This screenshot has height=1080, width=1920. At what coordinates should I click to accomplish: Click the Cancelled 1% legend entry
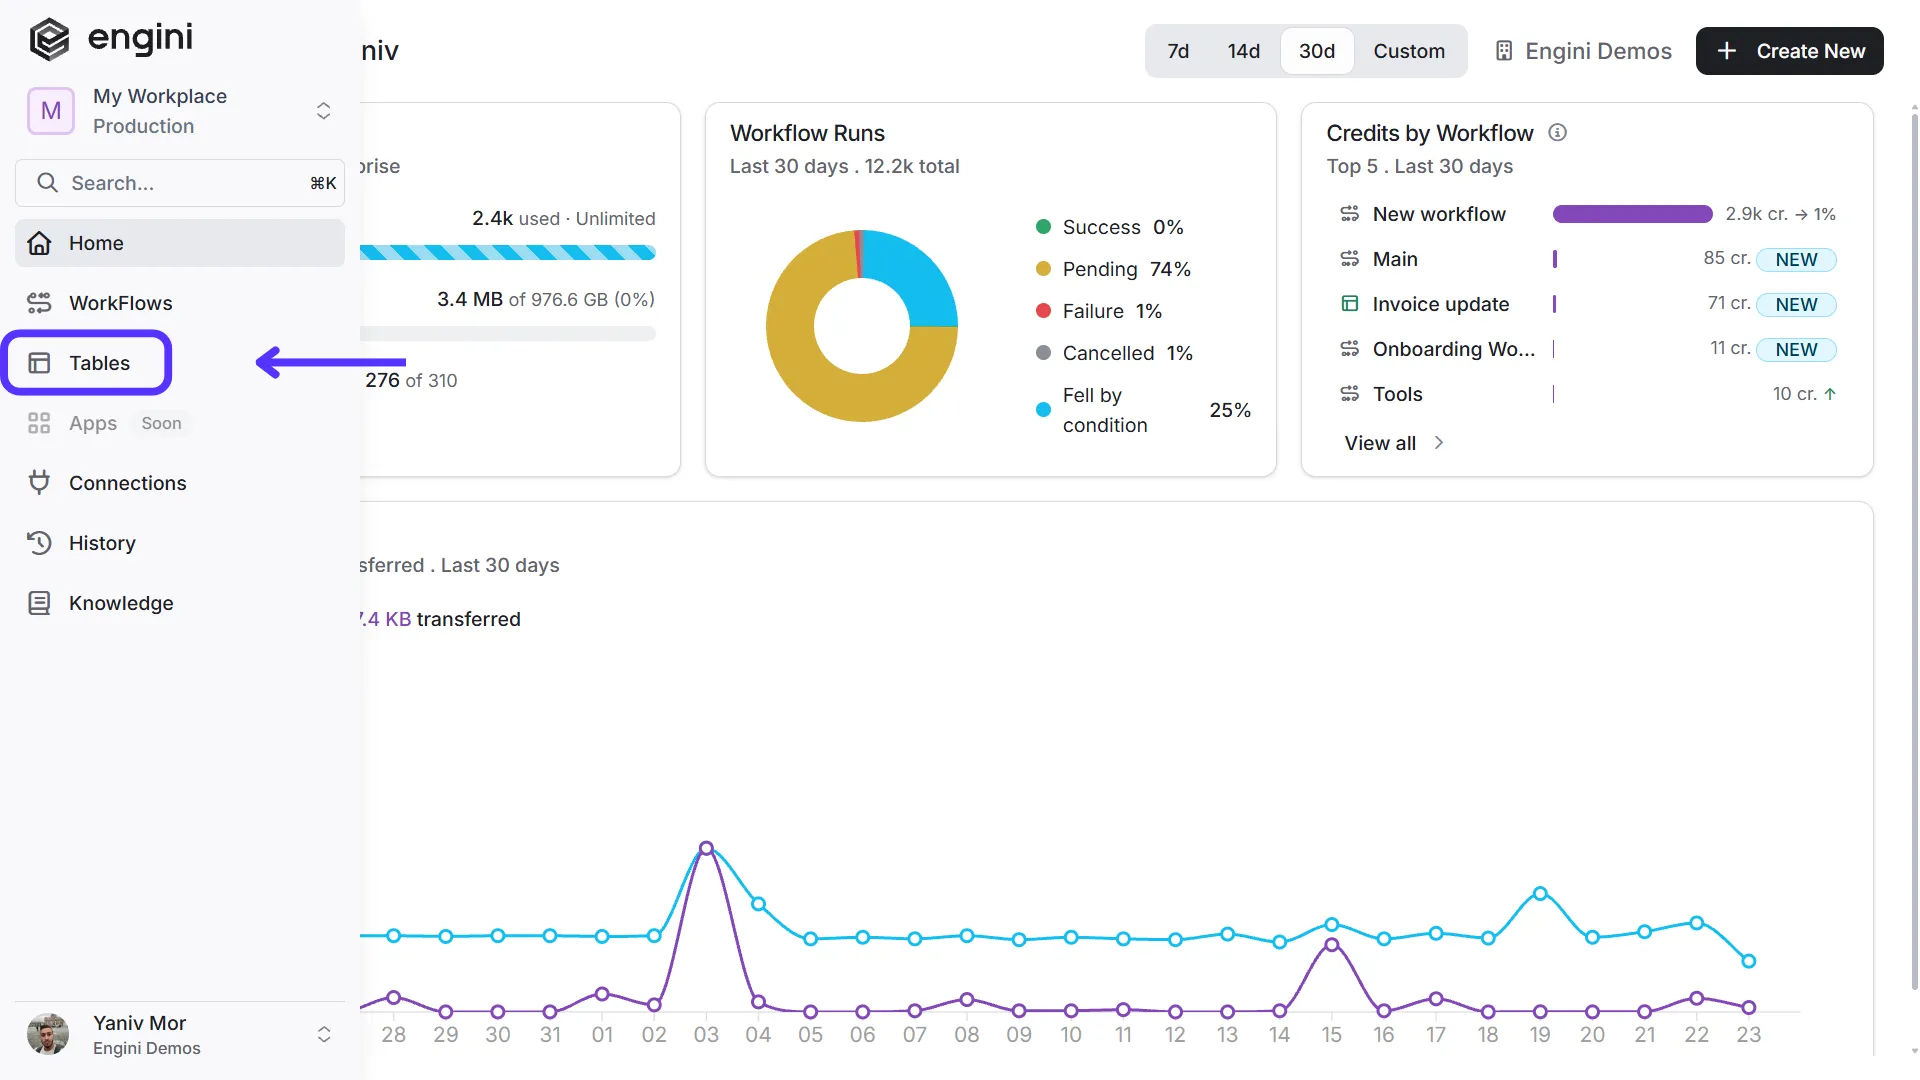[1114, 353]
